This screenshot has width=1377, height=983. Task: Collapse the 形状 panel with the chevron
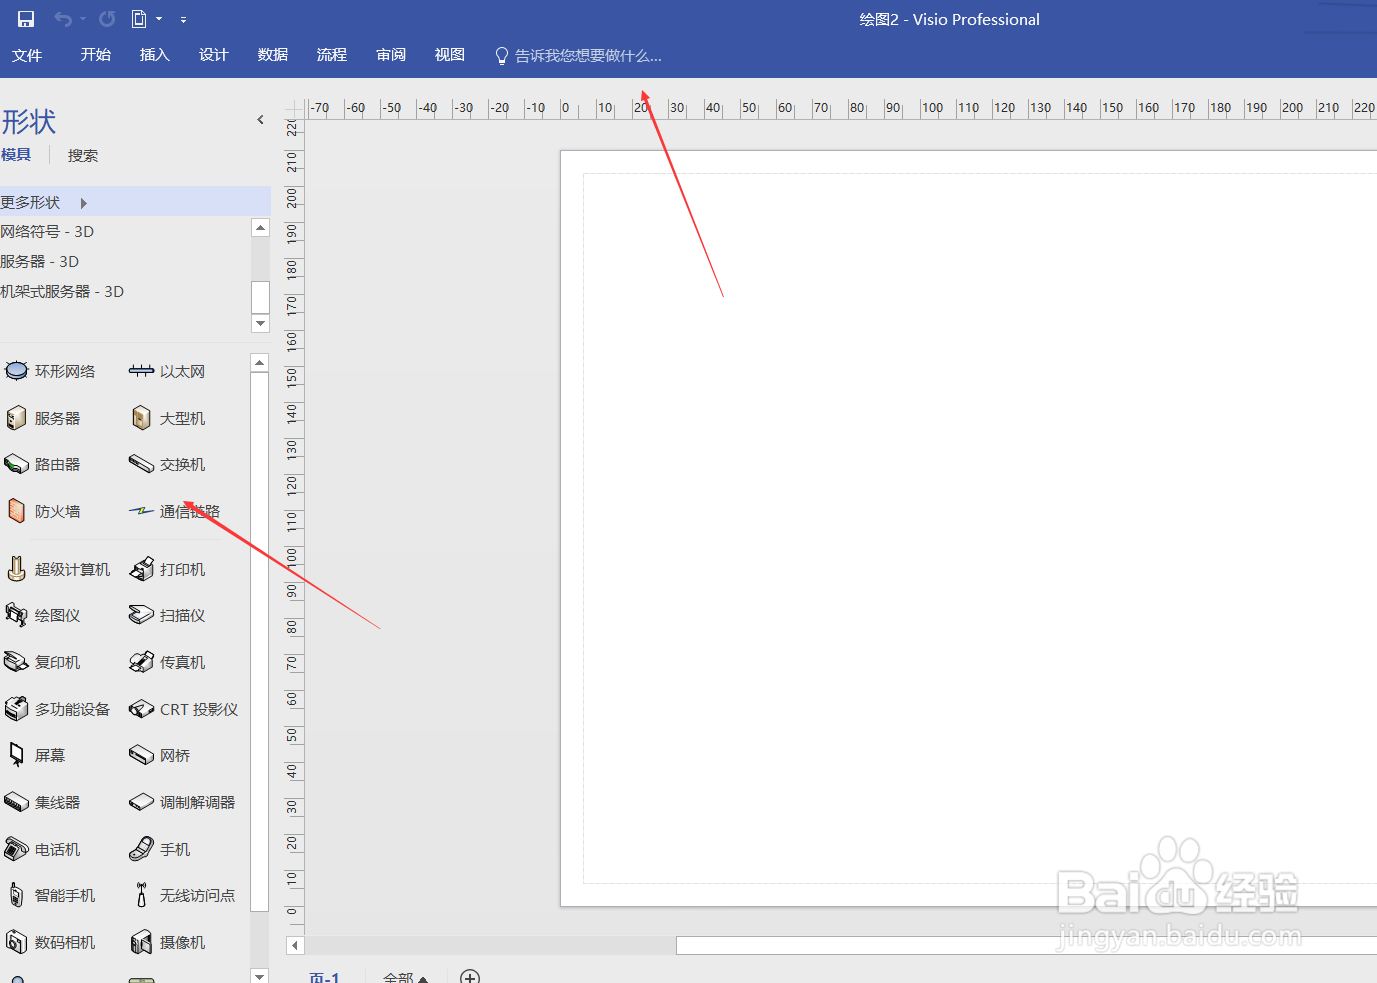tap(261, 120)
